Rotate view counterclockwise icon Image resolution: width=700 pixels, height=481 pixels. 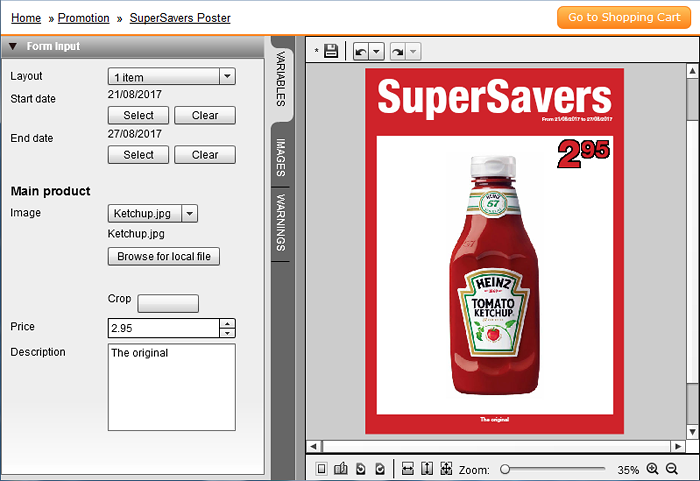(x=360, y=469)
